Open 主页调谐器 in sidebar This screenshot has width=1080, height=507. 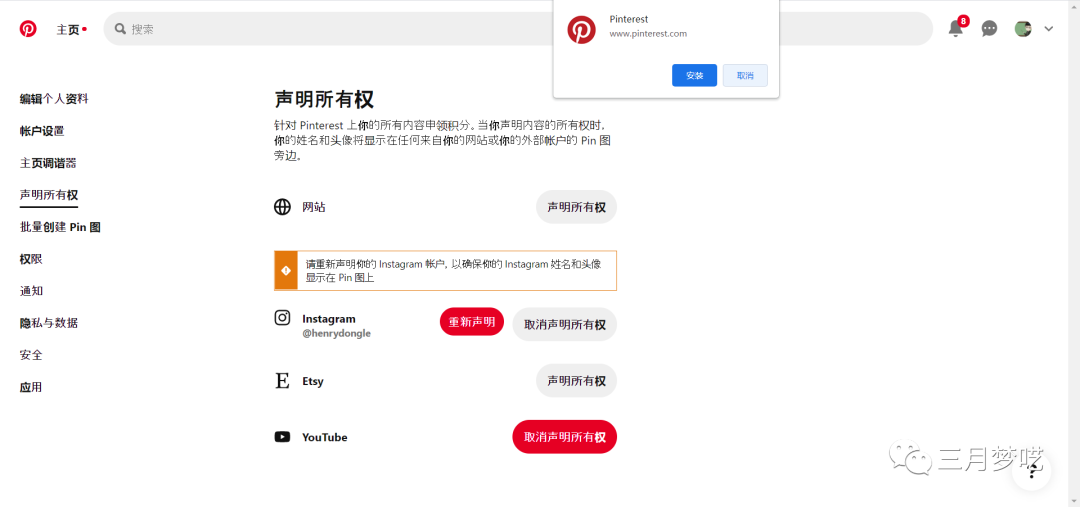[48, 163]
